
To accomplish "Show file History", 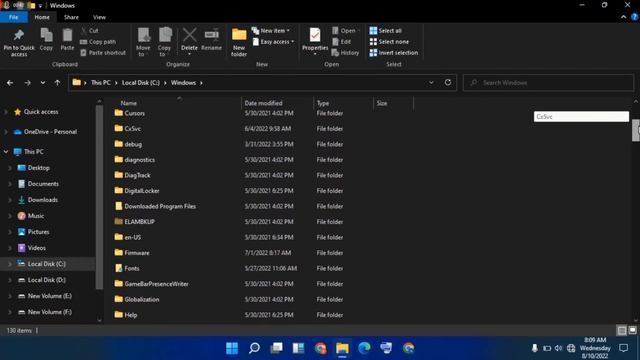I will click(x=345, y=53).
